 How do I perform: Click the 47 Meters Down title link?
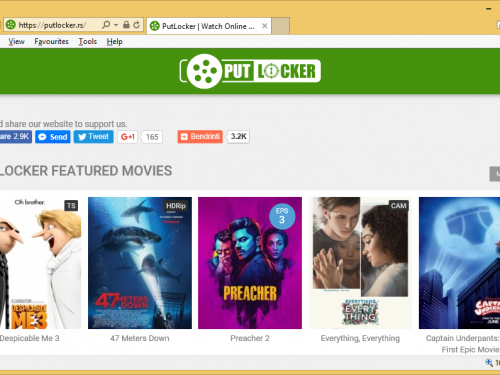140,338
